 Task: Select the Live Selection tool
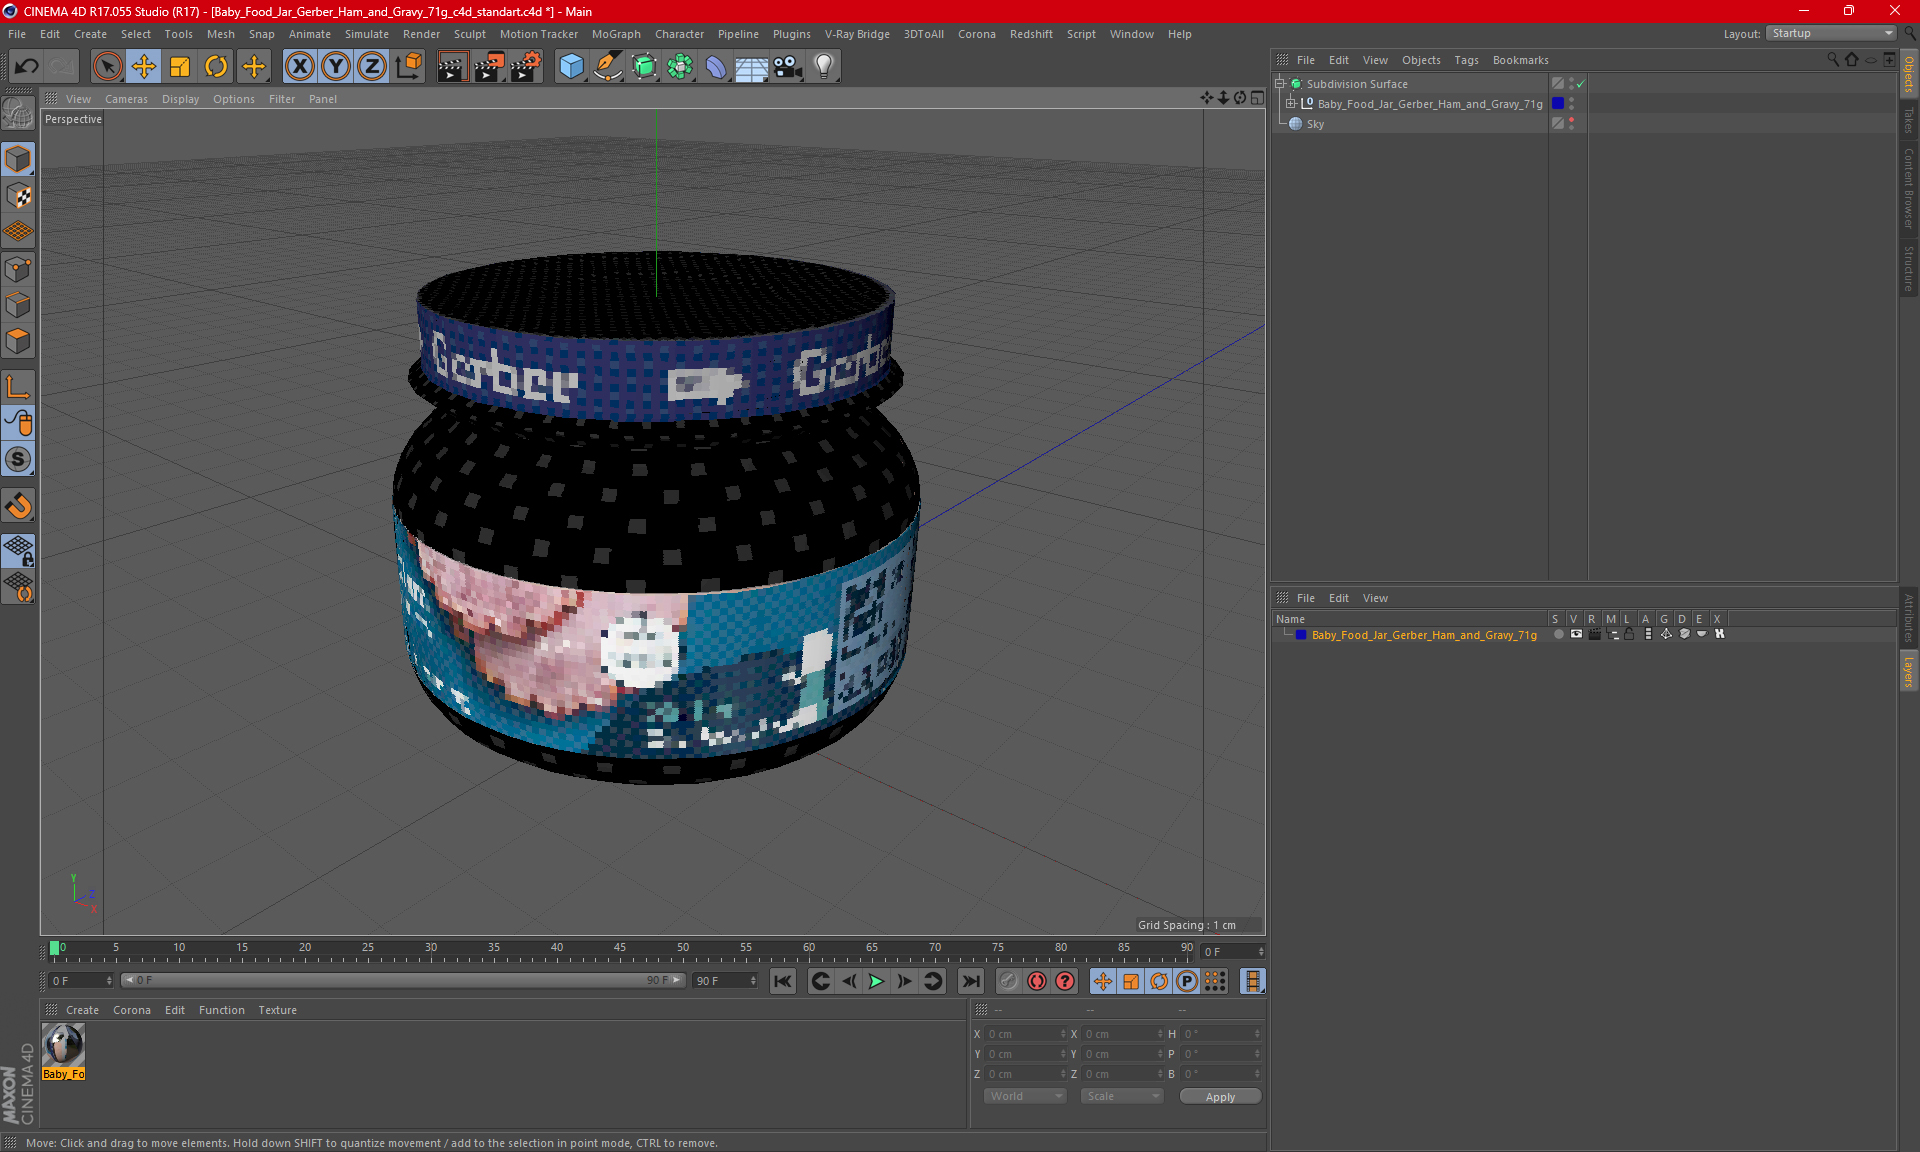click(107, 67)
